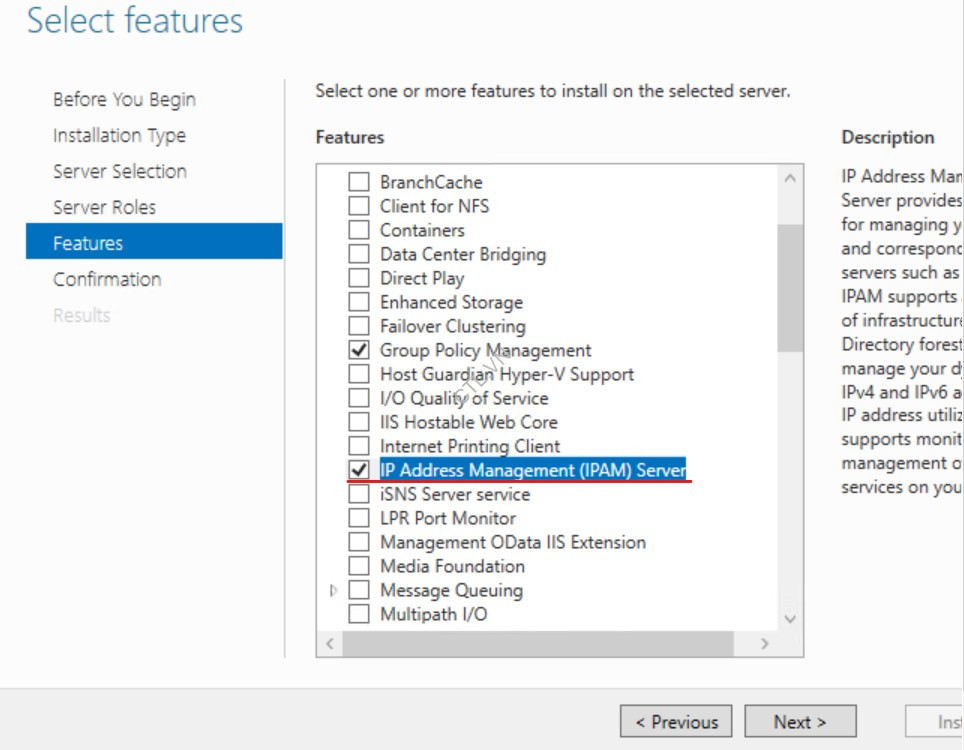Click the Next button
Viewport: 964px width, 750px height.
(x=800, y=722)
